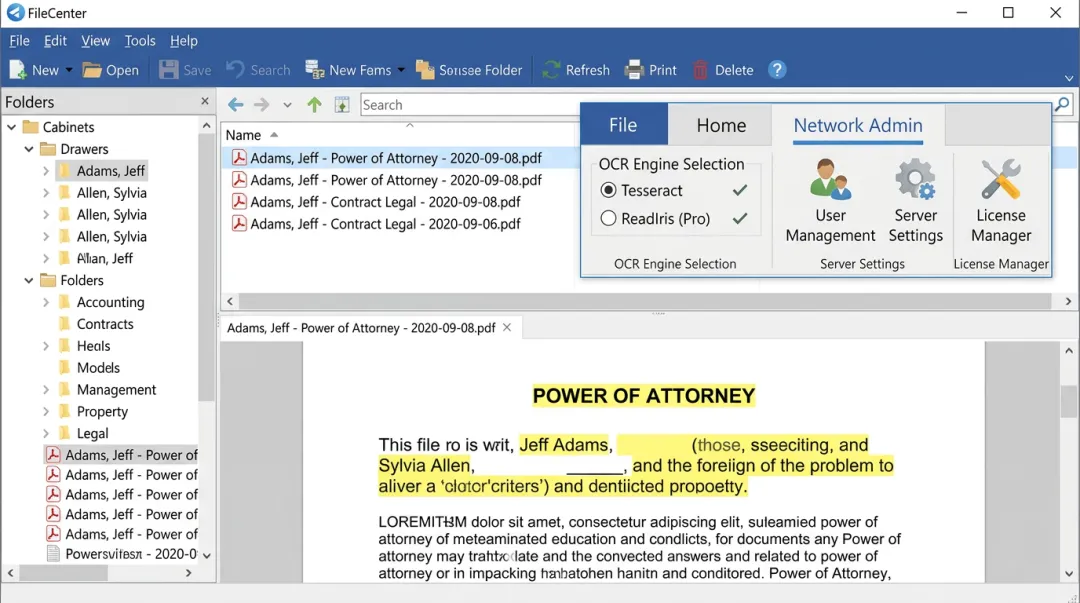Open License Manager tools icon
This screenshot has height=603, width=1080.
(1001, 179)
